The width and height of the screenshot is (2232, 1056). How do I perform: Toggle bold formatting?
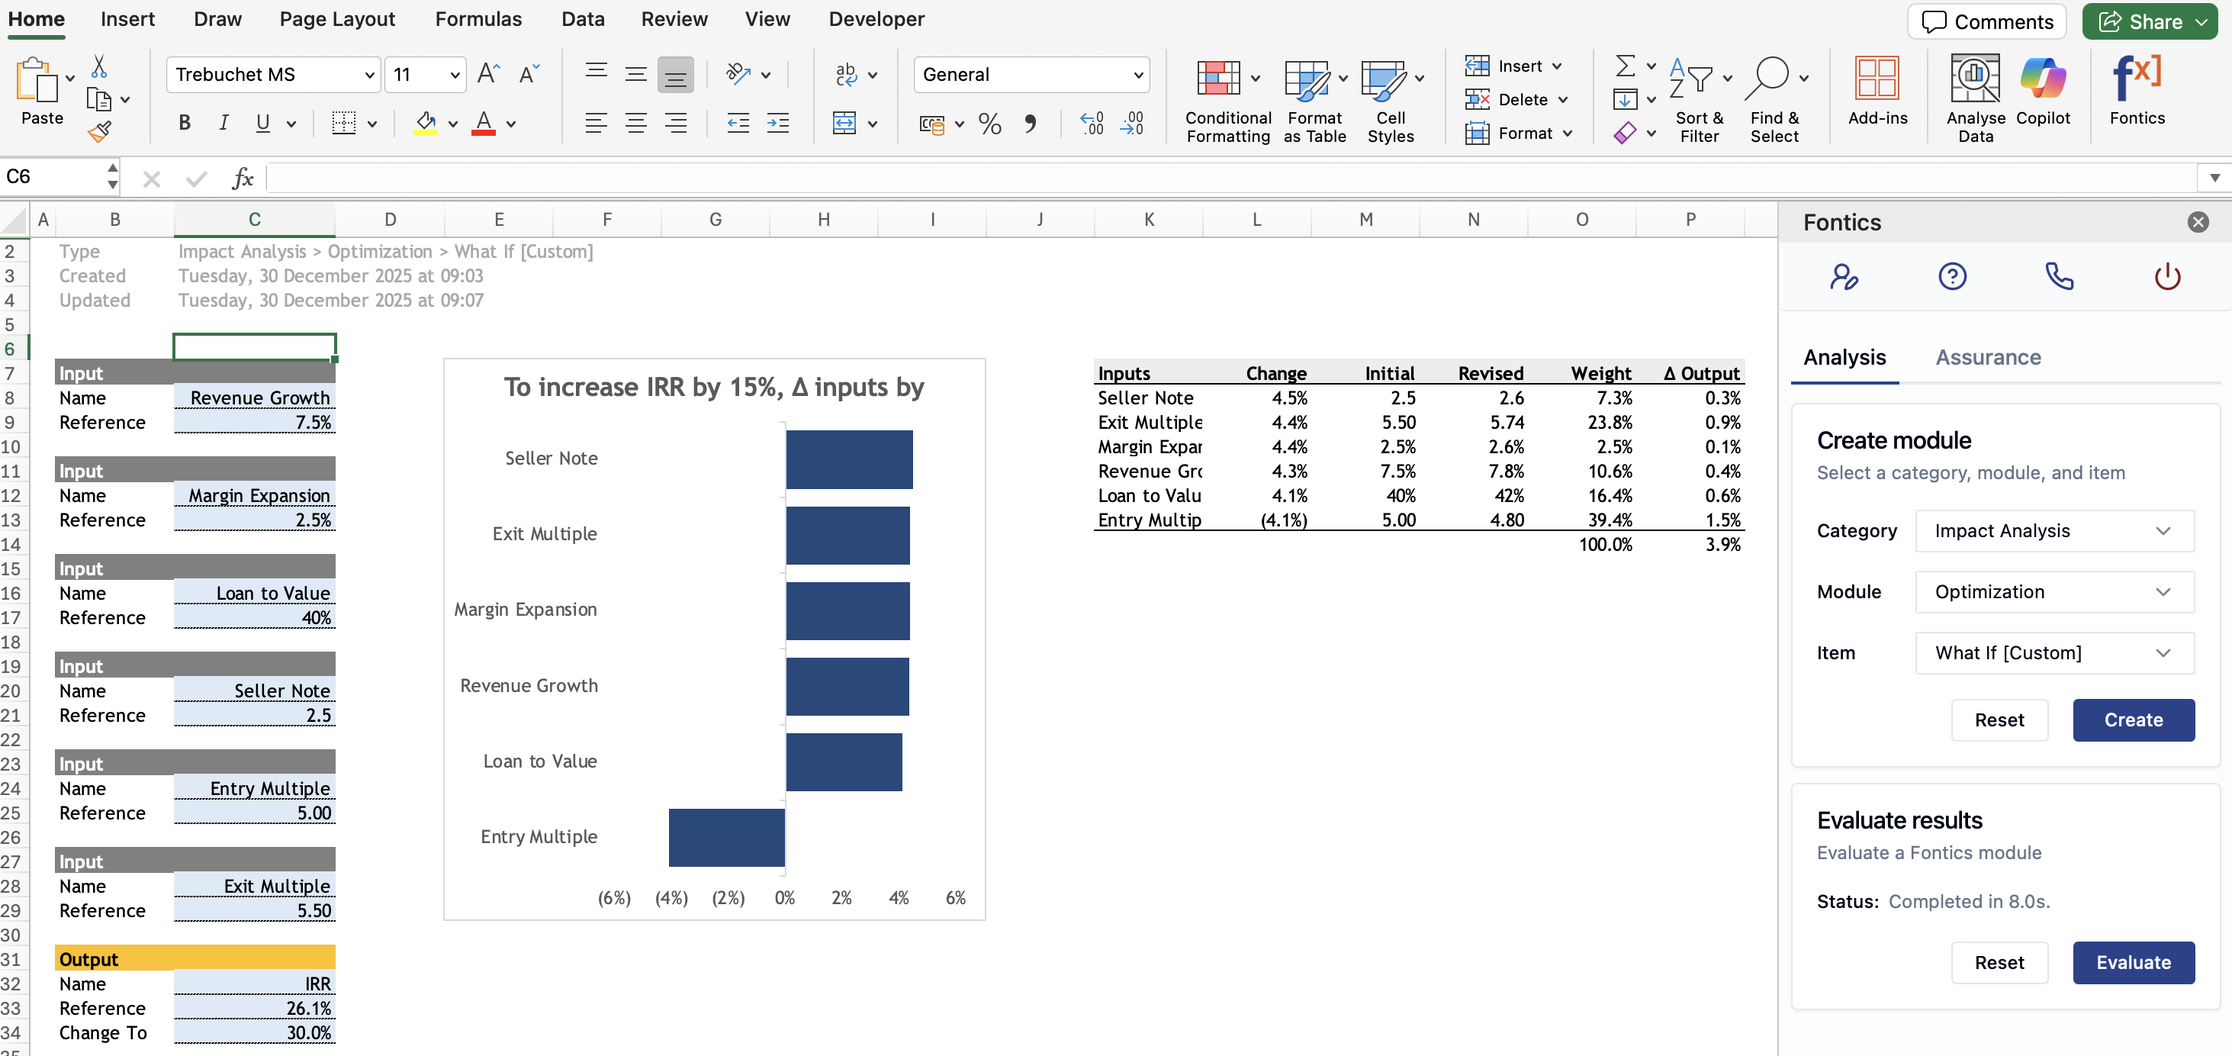184,123
